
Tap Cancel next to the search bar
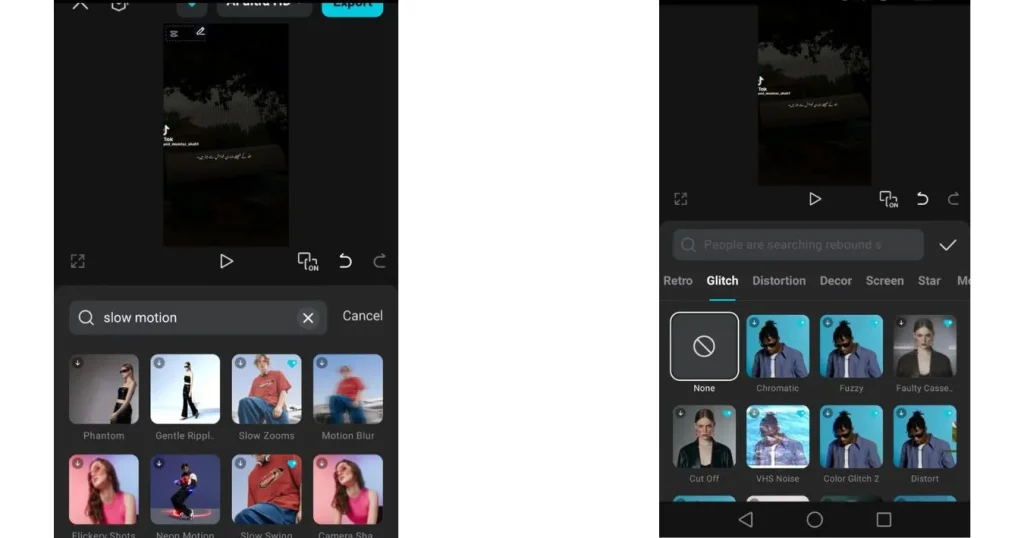pos(362,316)
